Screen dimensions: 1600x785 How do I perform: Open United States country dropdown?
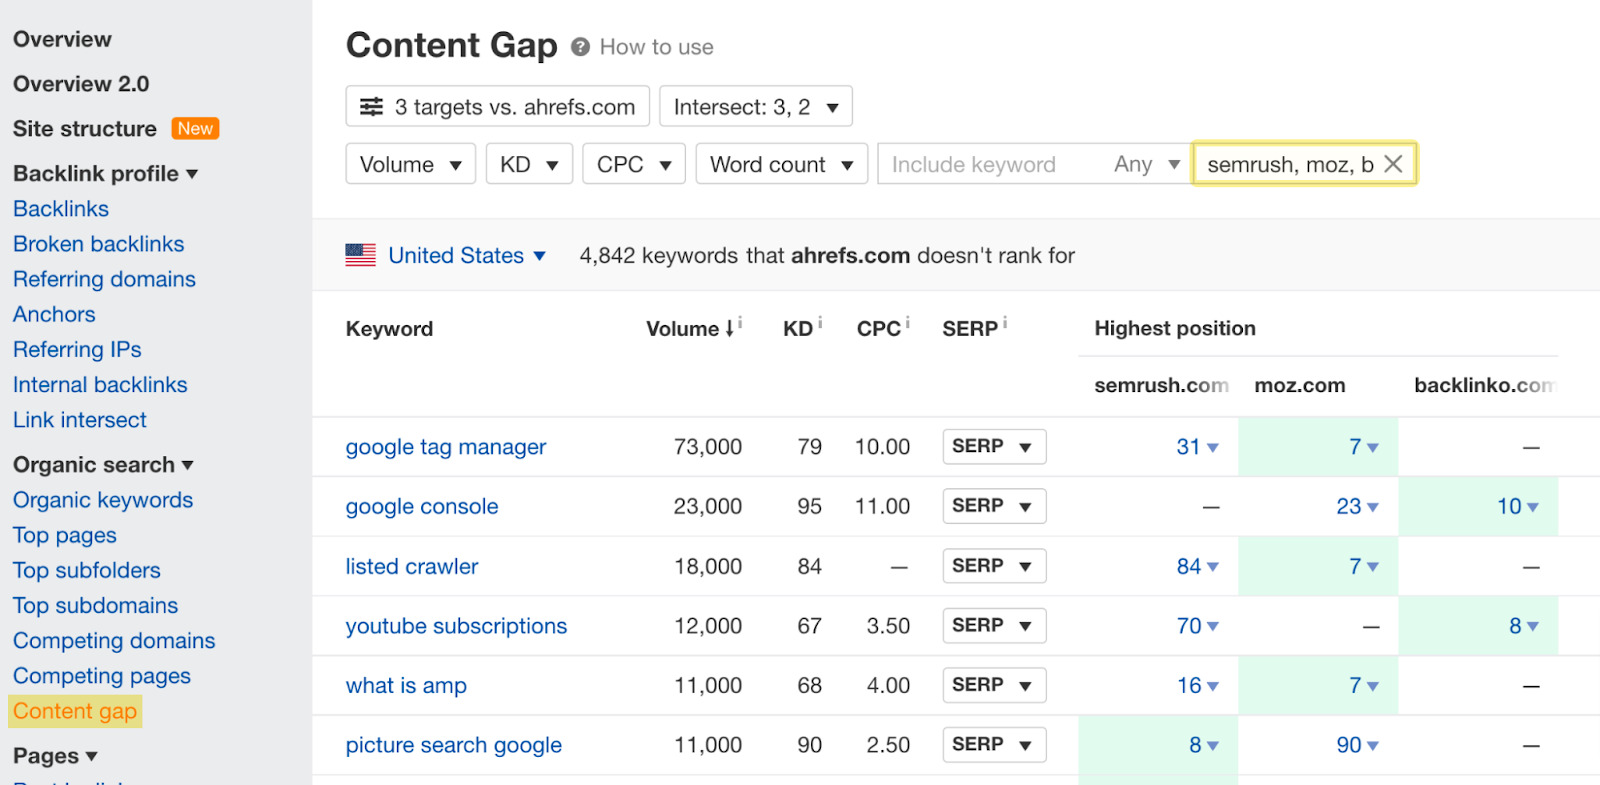(x=467, y=255)
